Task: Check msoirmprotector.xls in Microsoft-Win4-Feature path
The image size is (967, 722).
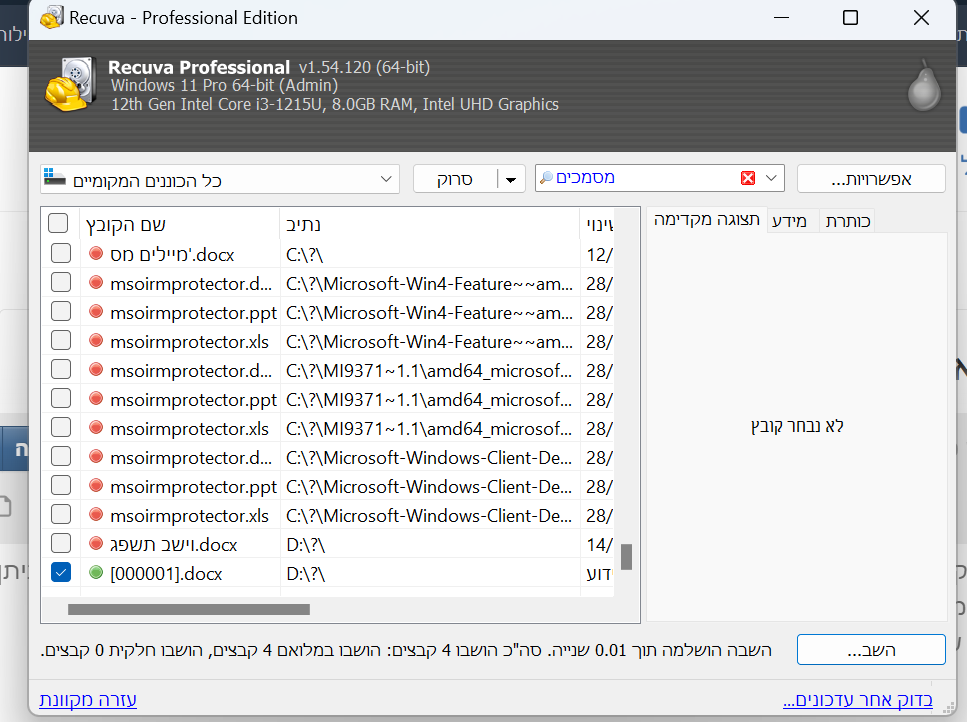Action: pyautogui.click(x=60, y=340)
